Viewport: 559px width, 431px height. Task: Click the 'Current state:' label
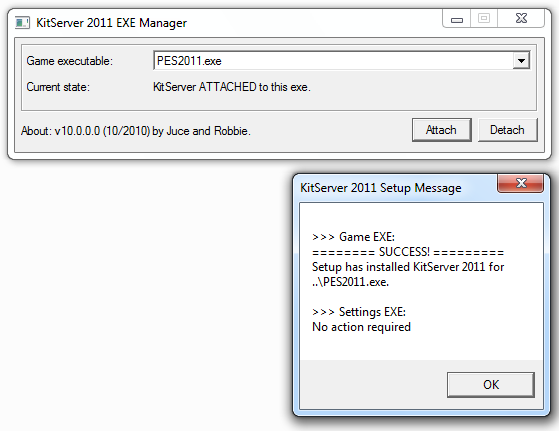pyautogui.click(x=58, y=87)
